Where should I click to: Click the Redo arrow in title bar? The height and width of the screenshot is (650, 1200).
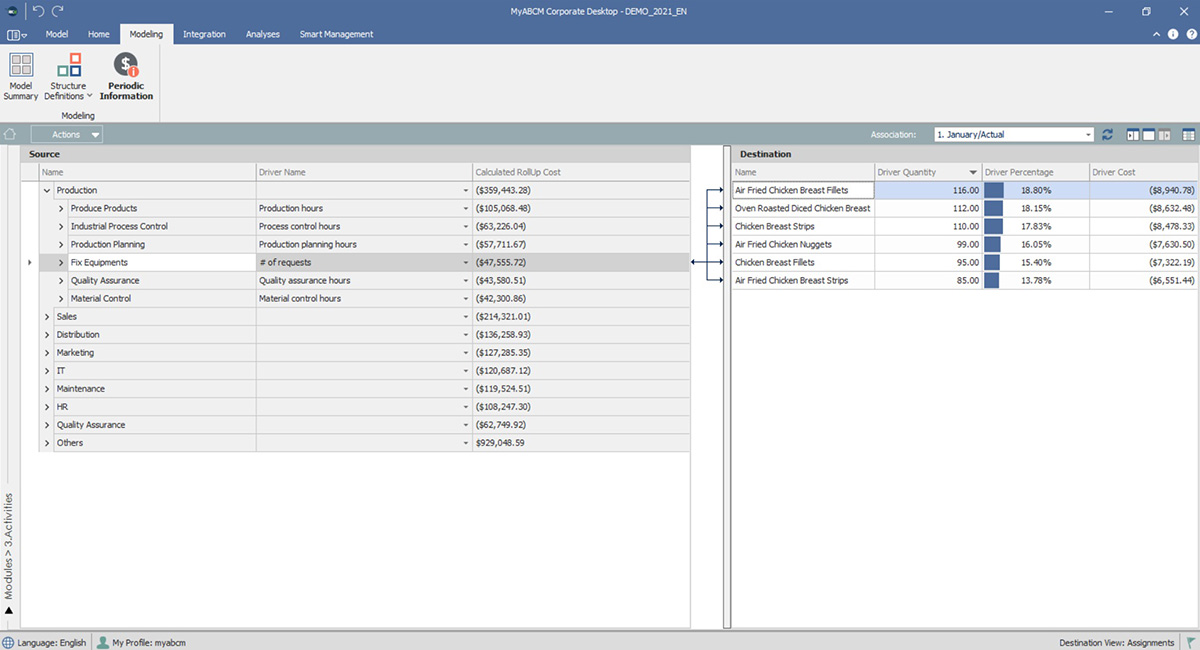[x=57, y=10]
